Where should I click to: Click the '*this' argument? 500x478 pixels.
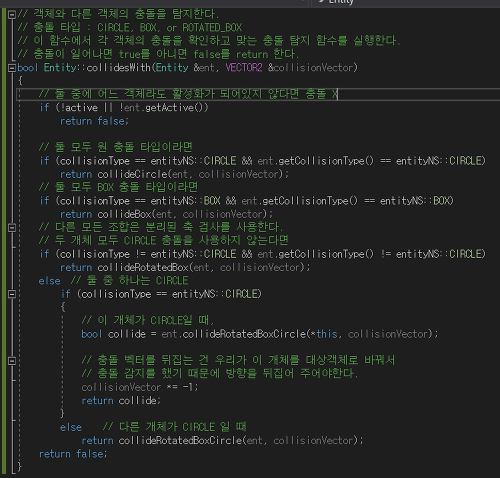[x=324, y=334]
